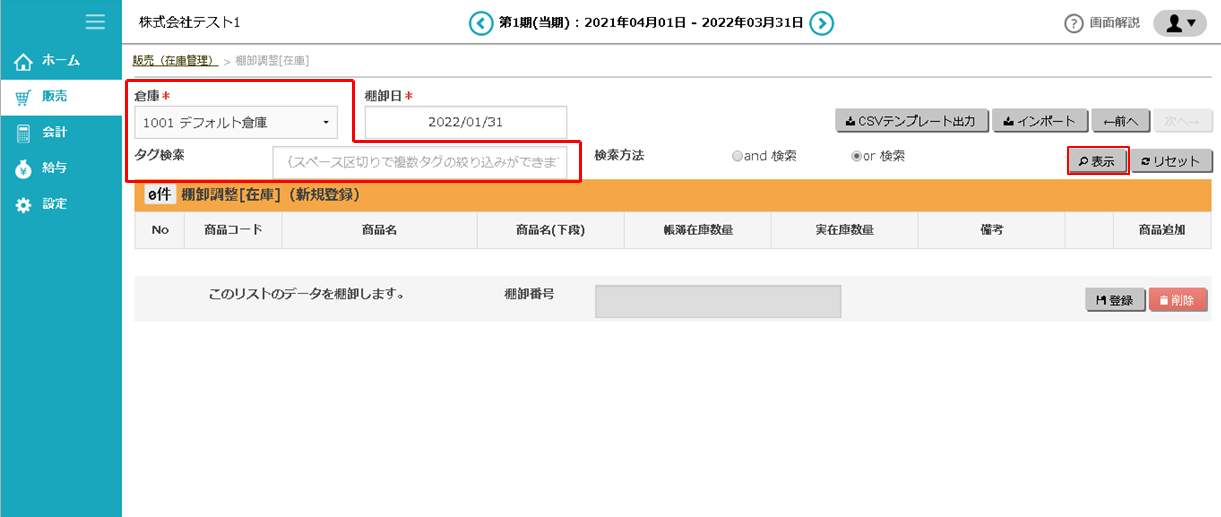Viewport: 1221px width, 517px height.
Task: Click the 表示 search button
Action: 1098,161
